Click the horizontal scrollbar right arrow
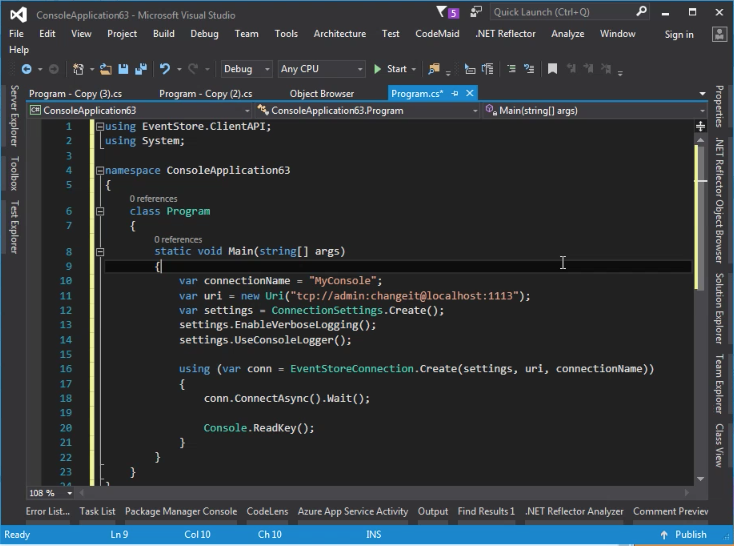Screen dimensions: 734x546 pos(687,493)
